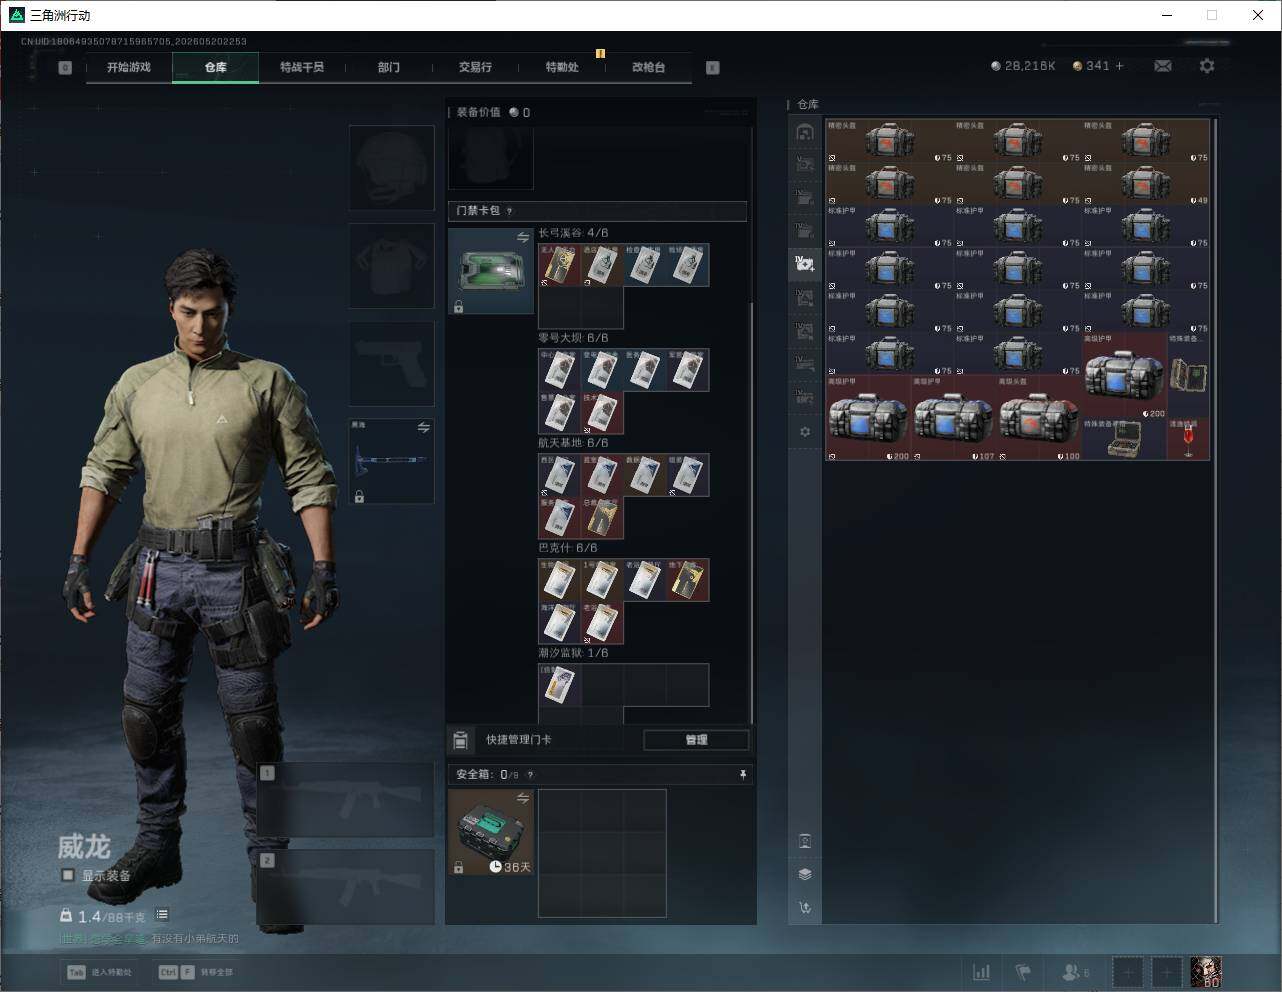Click the flag icon in the bottom bar
1282x992 pixels.
pos(1023,972)
